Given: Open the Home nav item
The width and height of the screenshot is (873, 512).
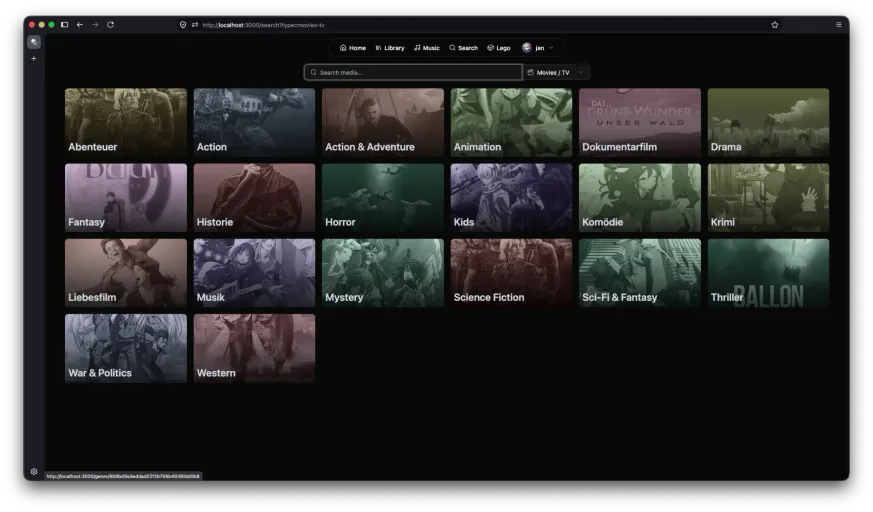Looking at the screenshot, I should coord(353,48).
